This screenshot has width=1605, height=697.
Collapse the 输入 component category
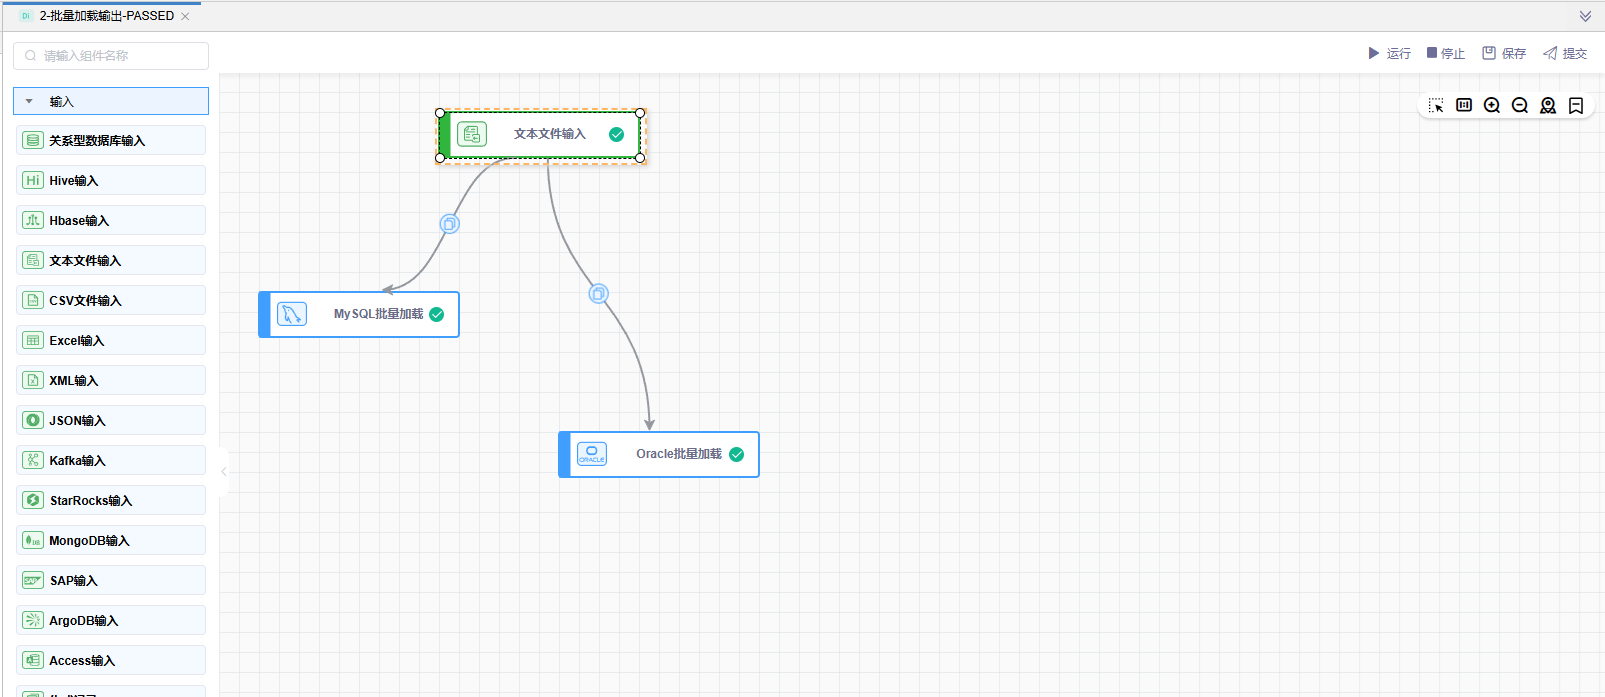(x=30, y=101)
